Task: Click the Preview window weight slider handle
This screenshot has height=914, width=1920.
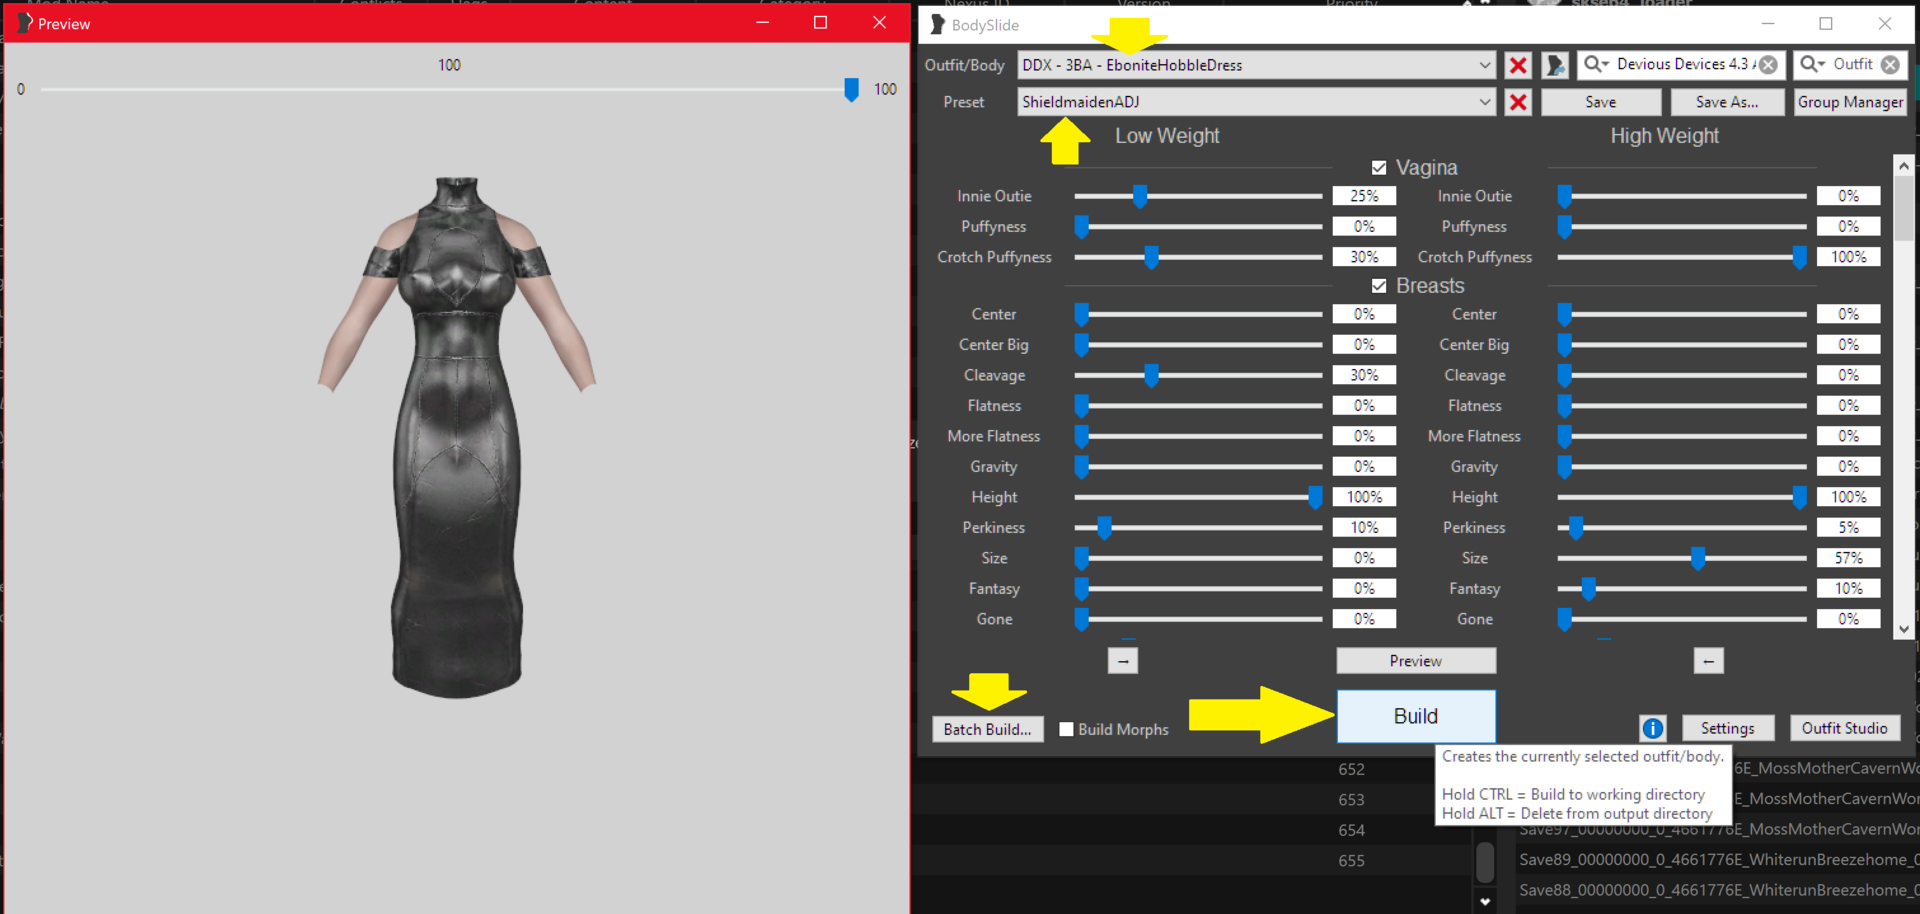Action: 851,90
